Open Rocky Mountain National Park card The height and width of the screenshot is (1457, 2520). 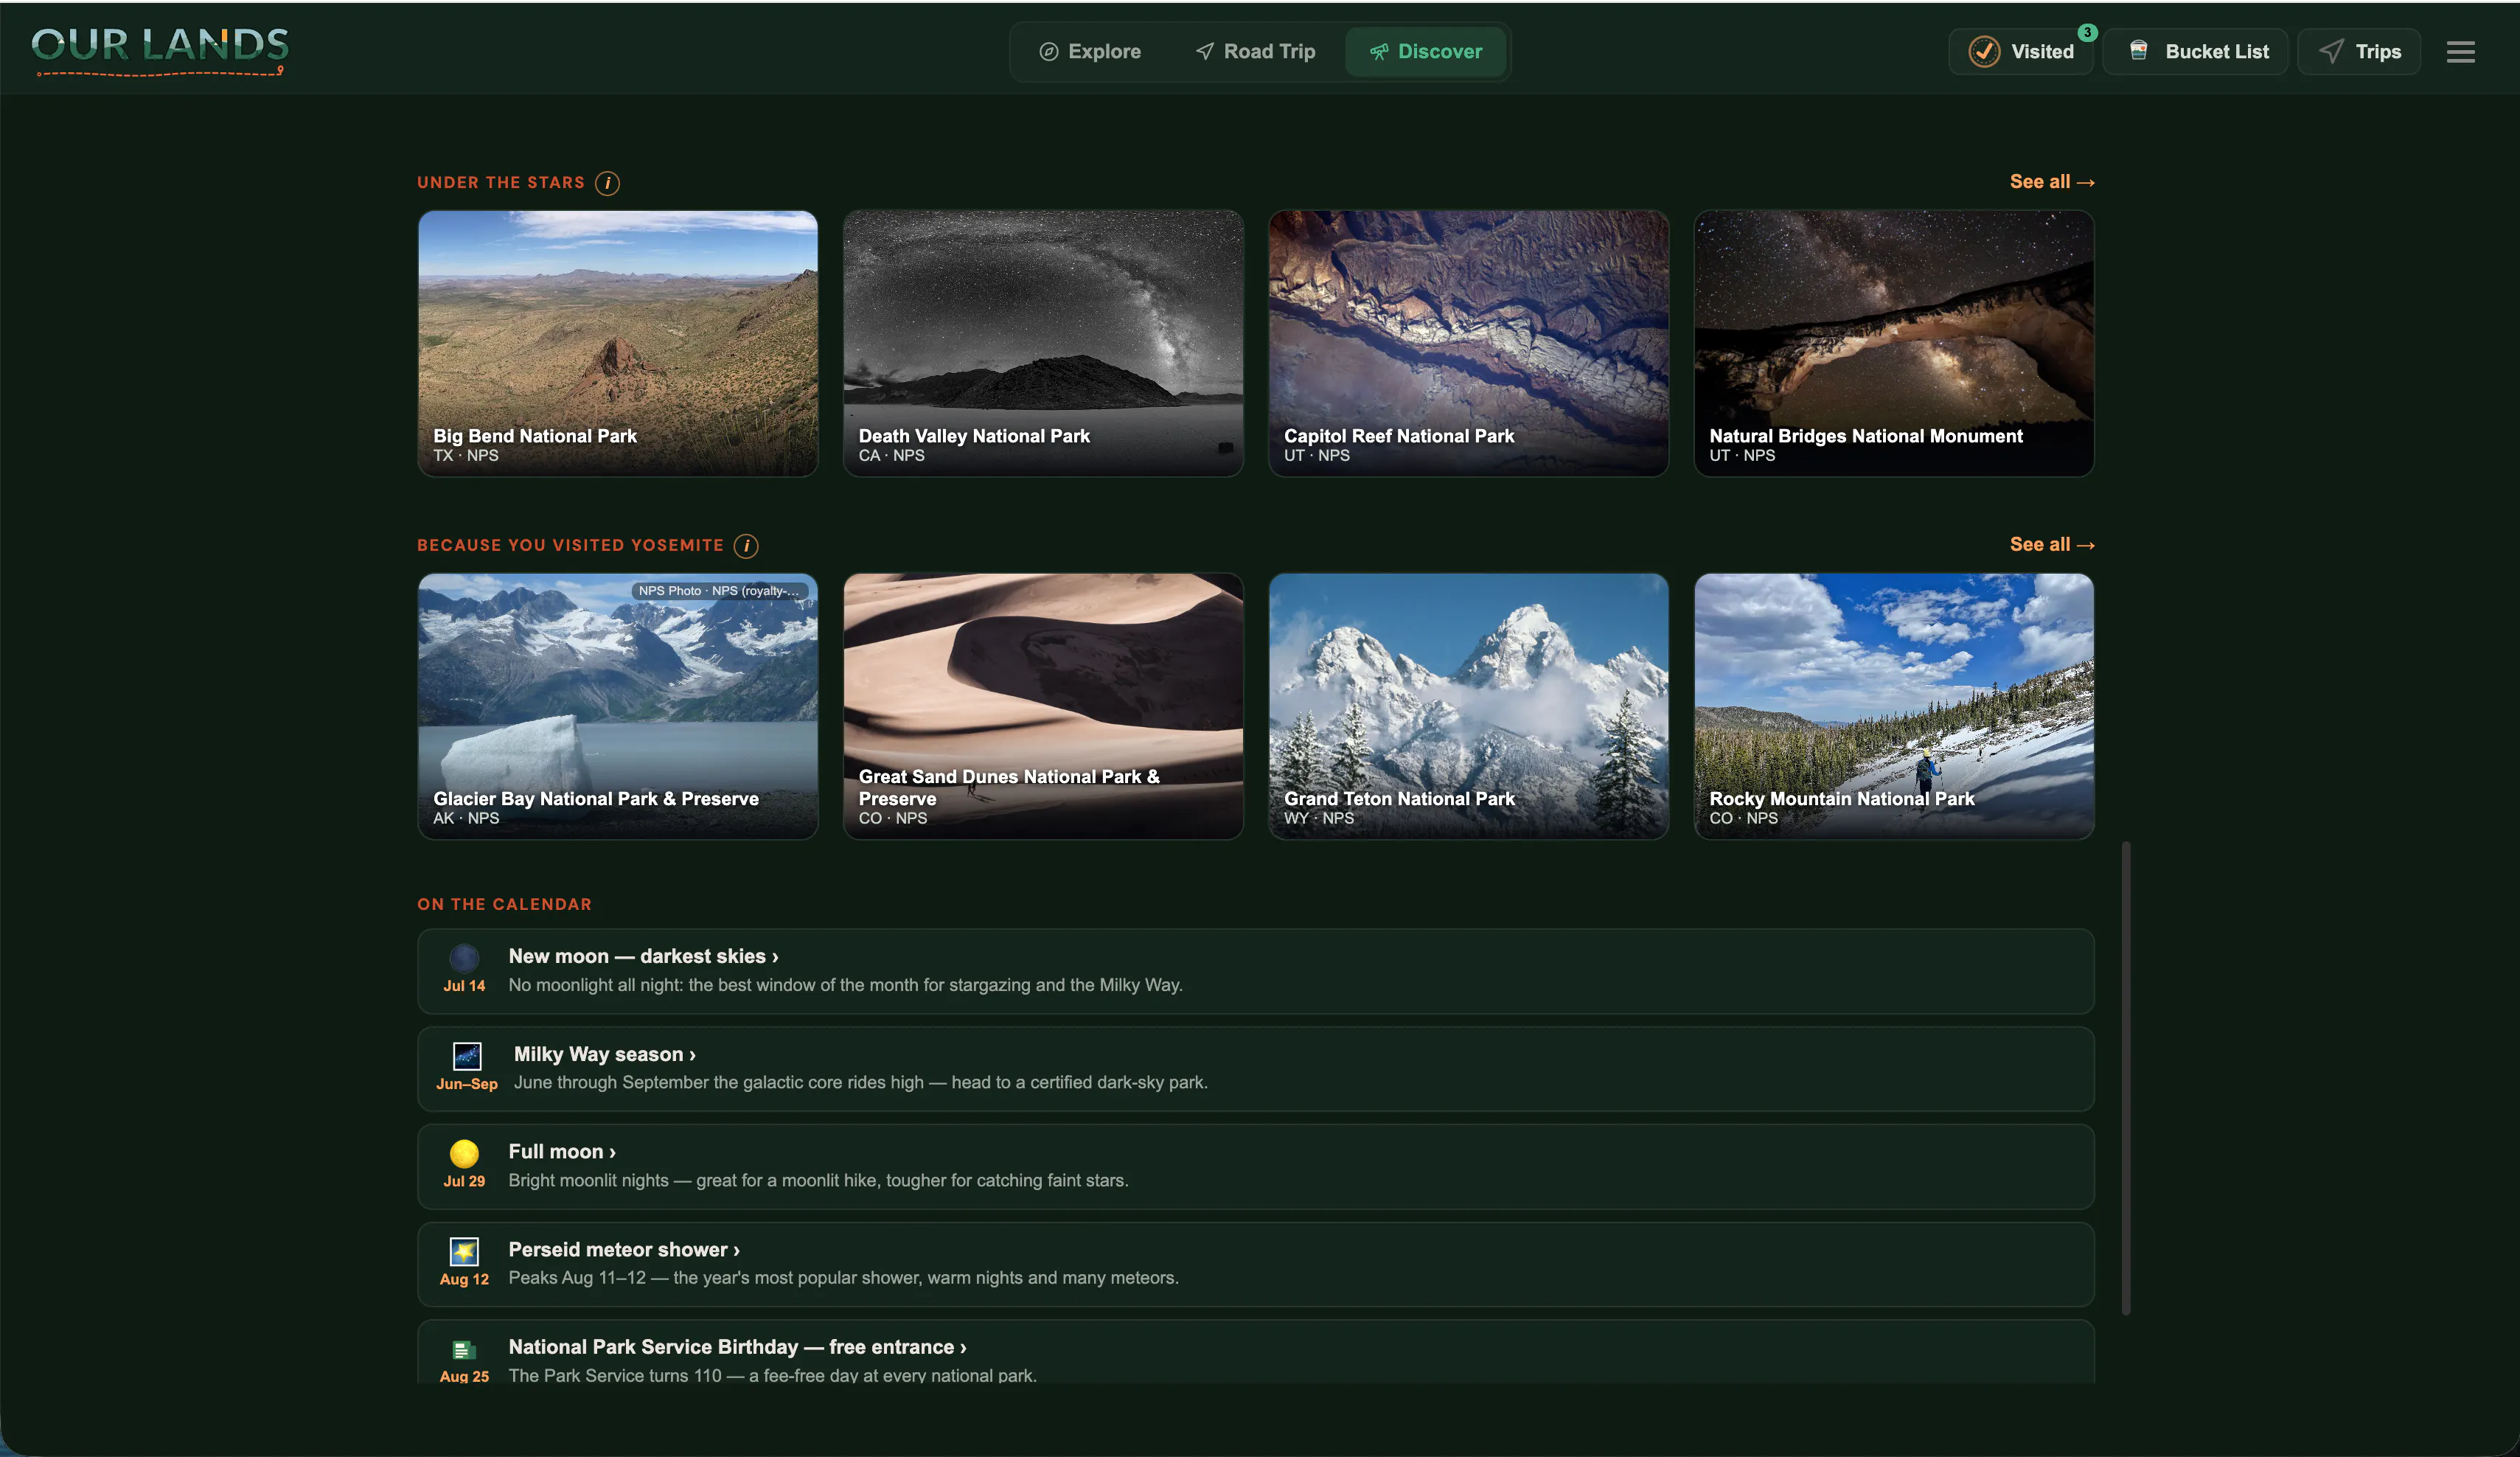(1894, 706)
